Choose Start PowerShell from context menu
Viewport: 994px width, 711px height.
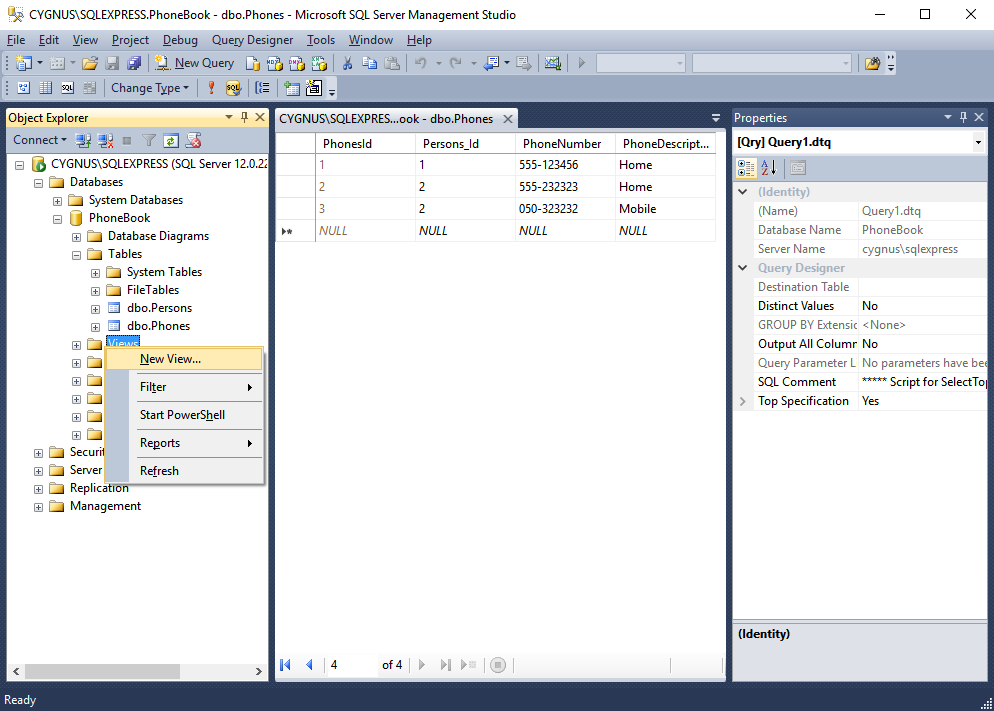click(184, 415)
